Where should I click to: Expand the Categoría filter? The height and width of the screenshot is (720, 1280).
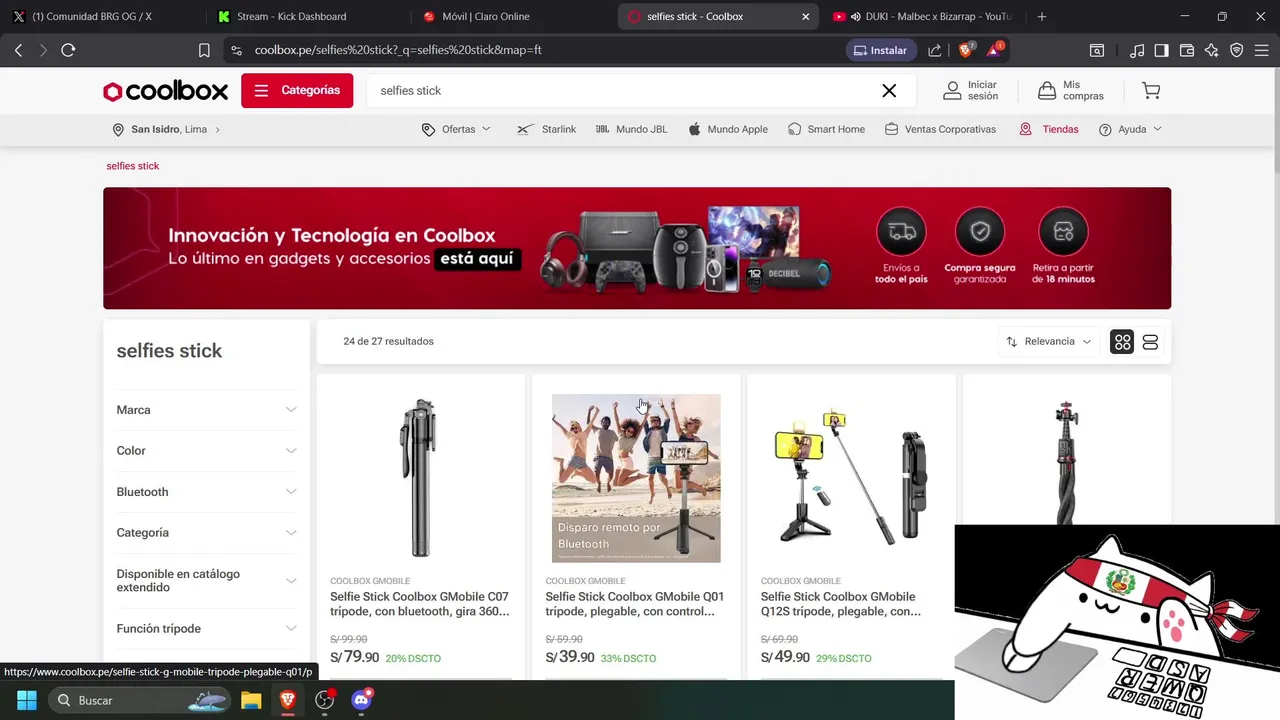pos(206,533)
